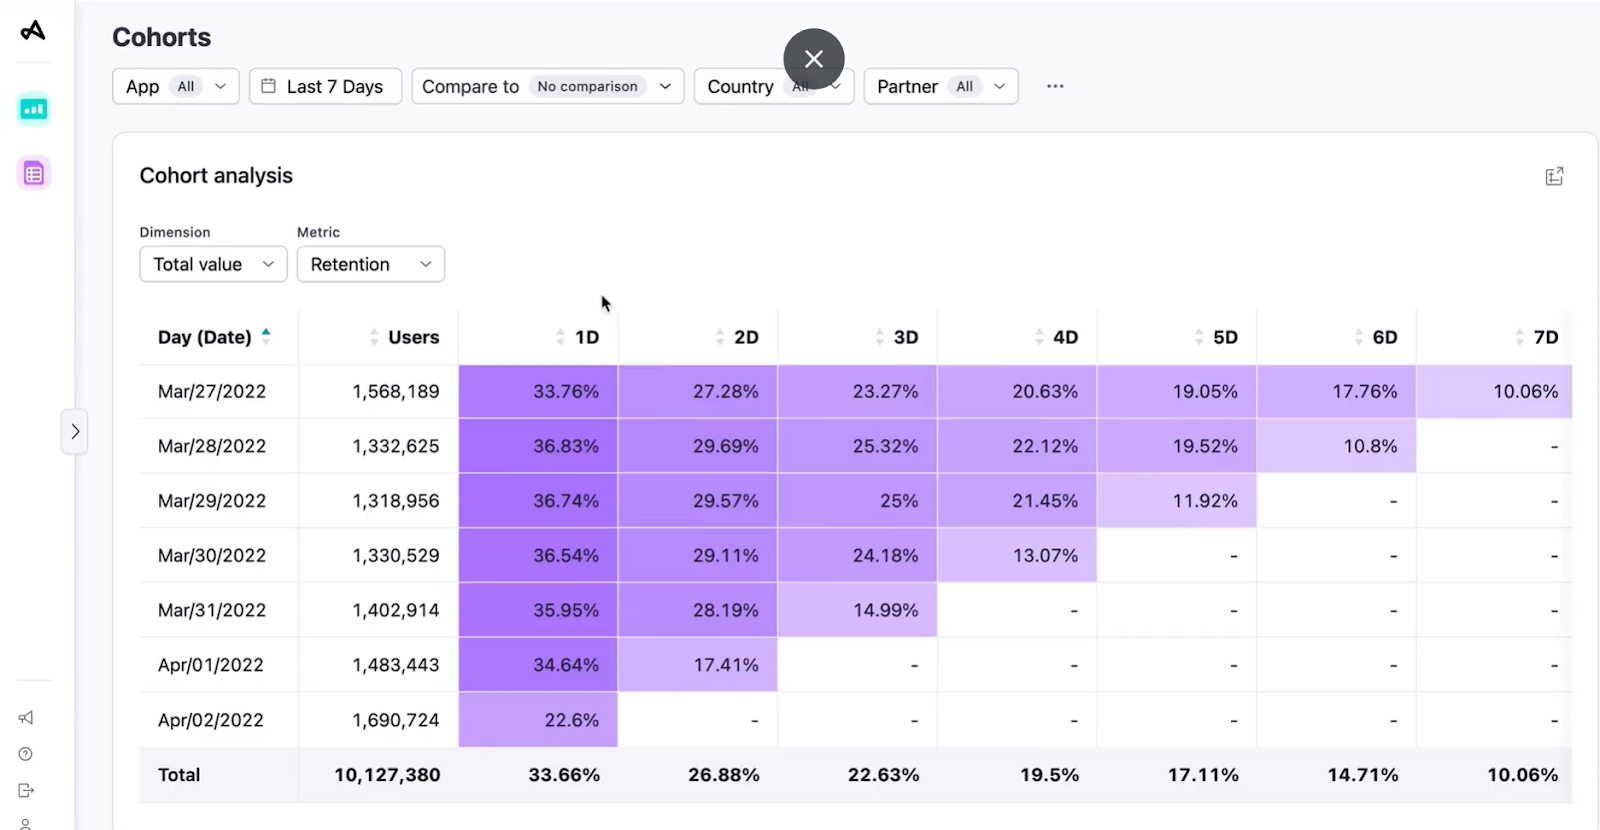1600x830 pixels.
Task: Expand the left sidebar with chevron
Action: coord(75,432)
